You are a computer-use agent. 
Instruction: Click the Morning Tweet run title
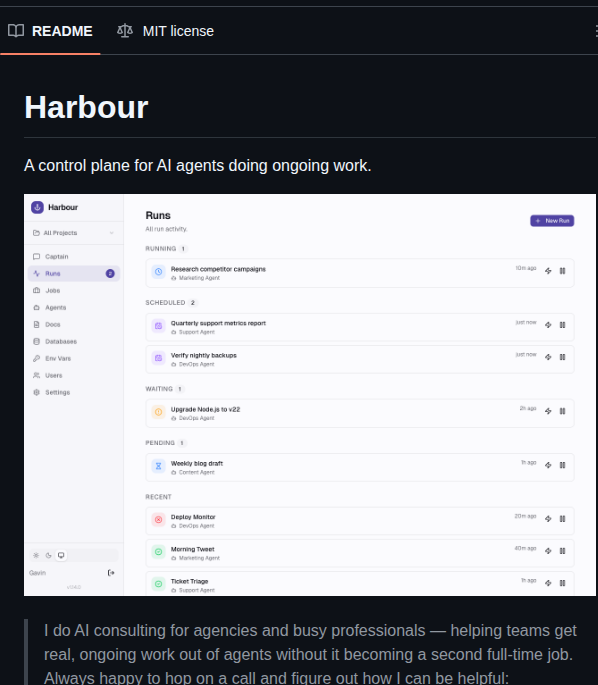pos(193,550)
